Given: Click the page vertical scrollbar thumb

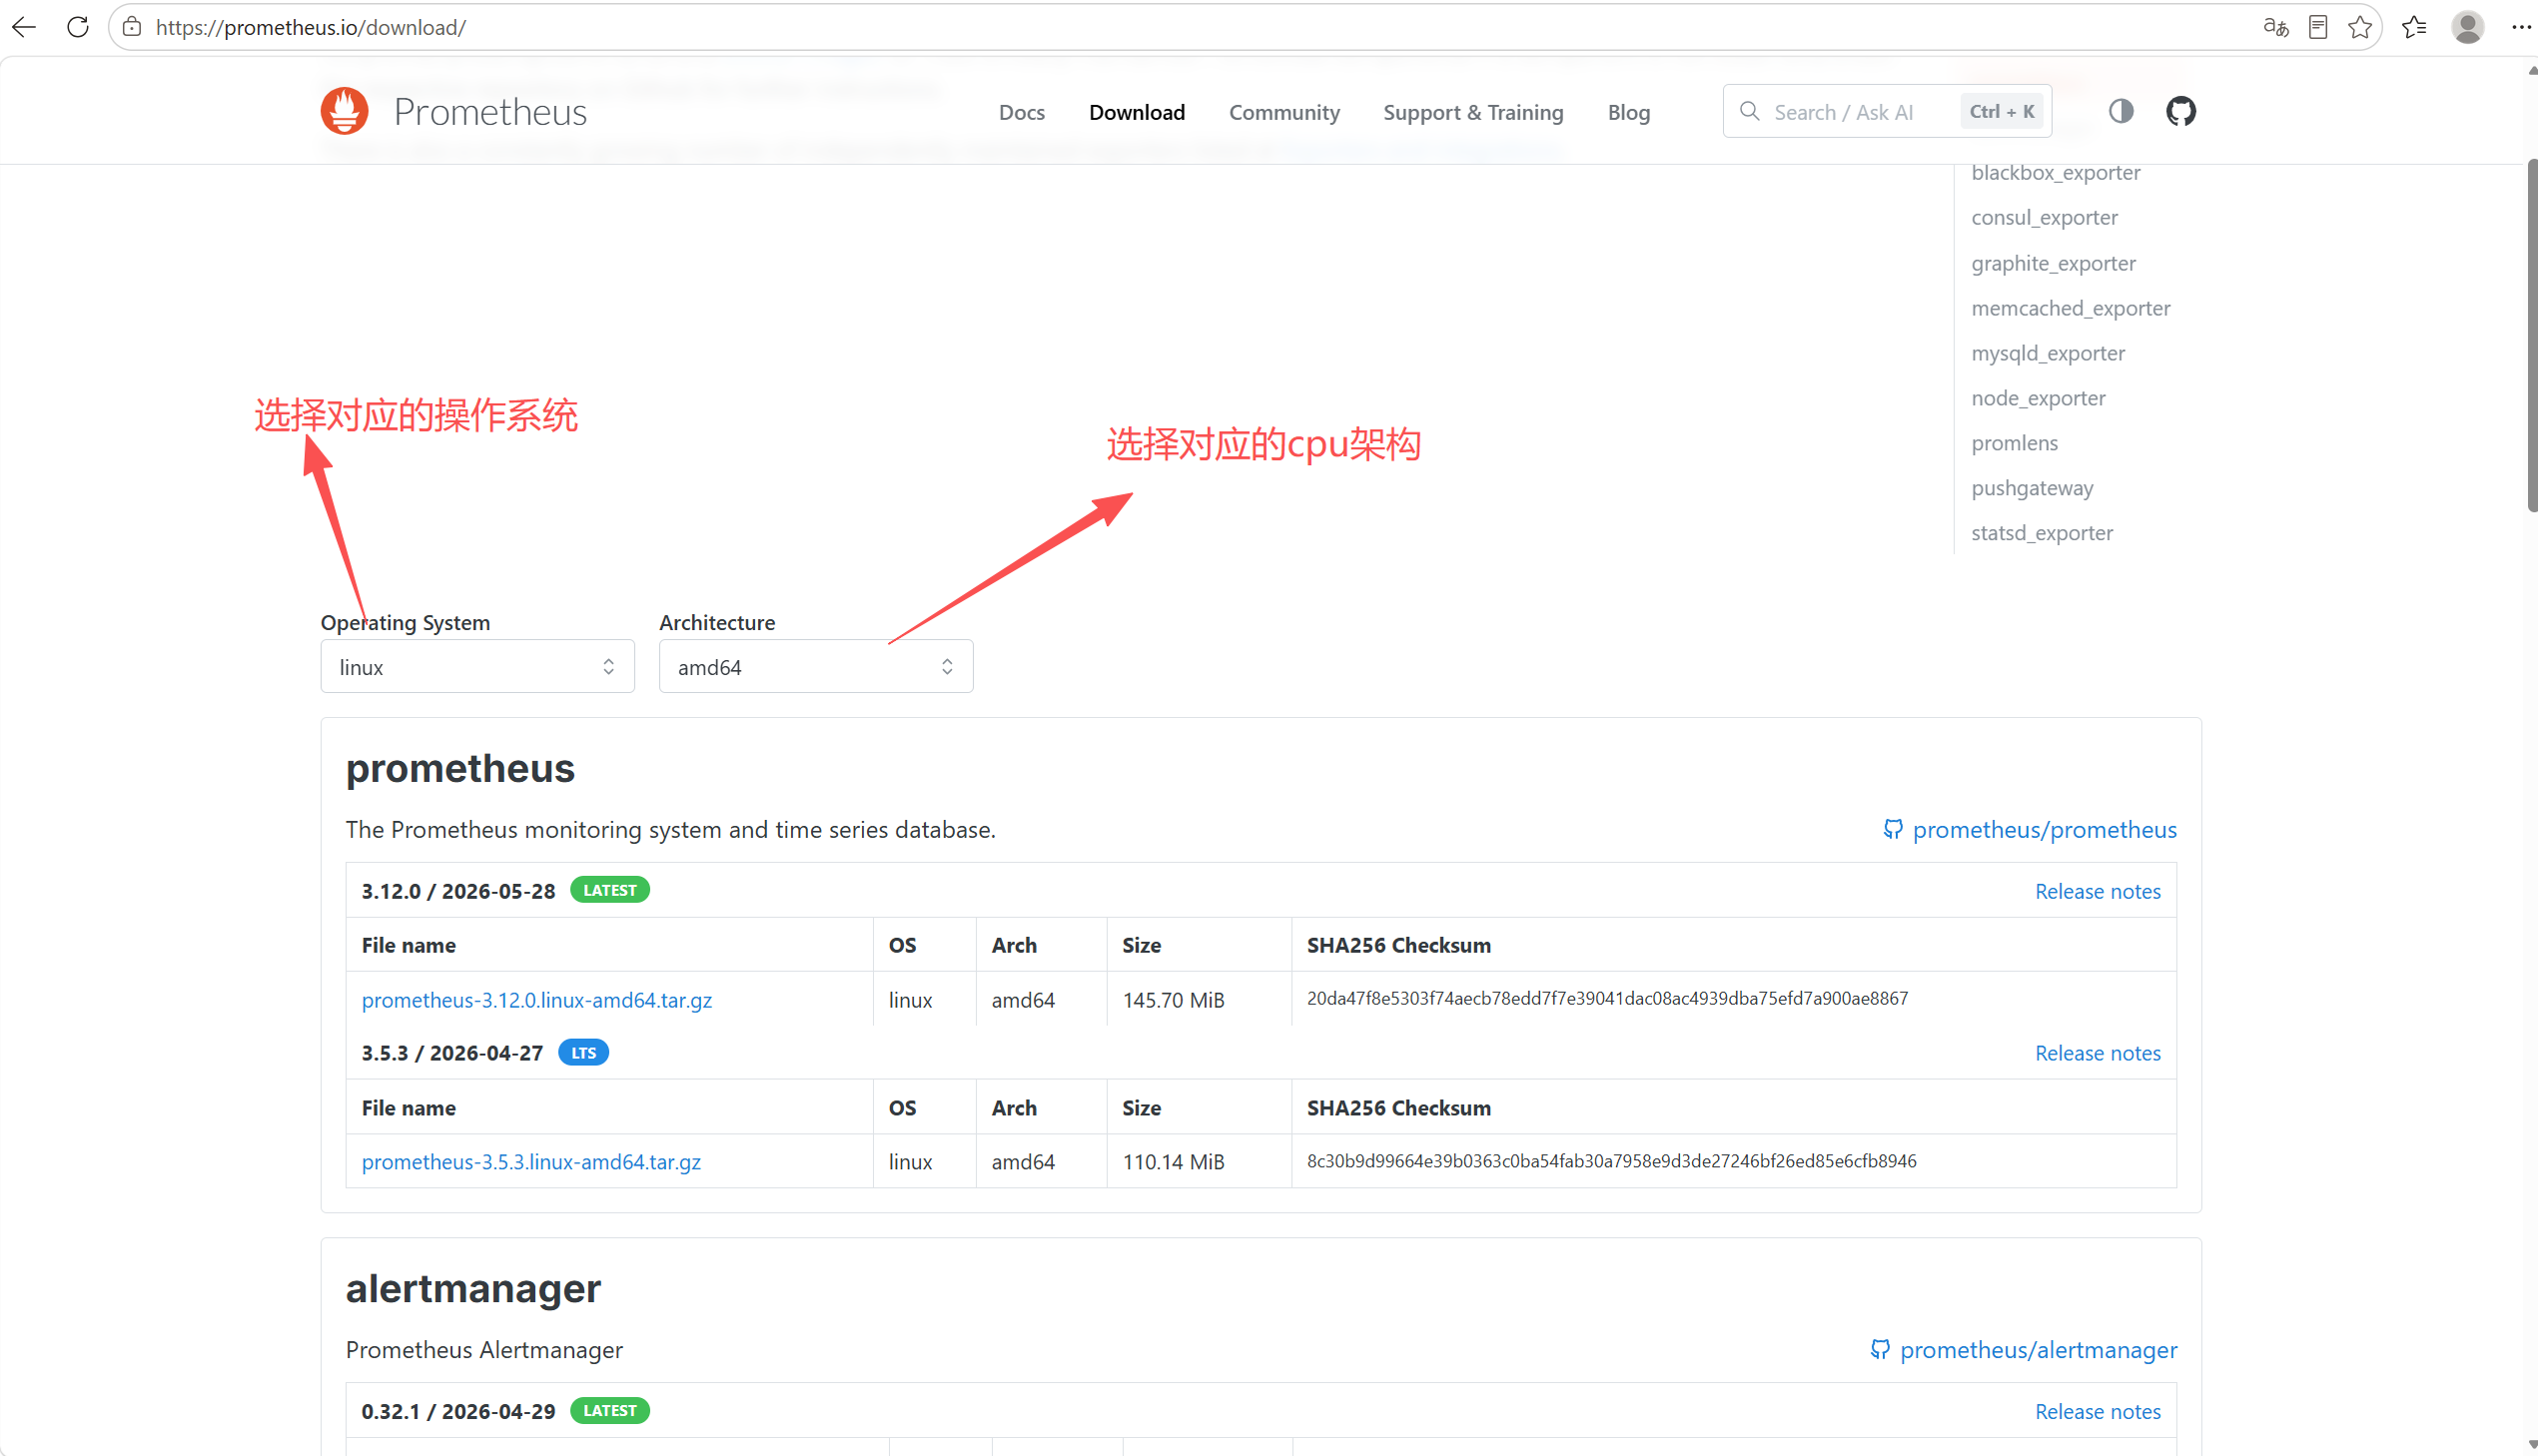Looking at the screenshot, I should 2530,335.
